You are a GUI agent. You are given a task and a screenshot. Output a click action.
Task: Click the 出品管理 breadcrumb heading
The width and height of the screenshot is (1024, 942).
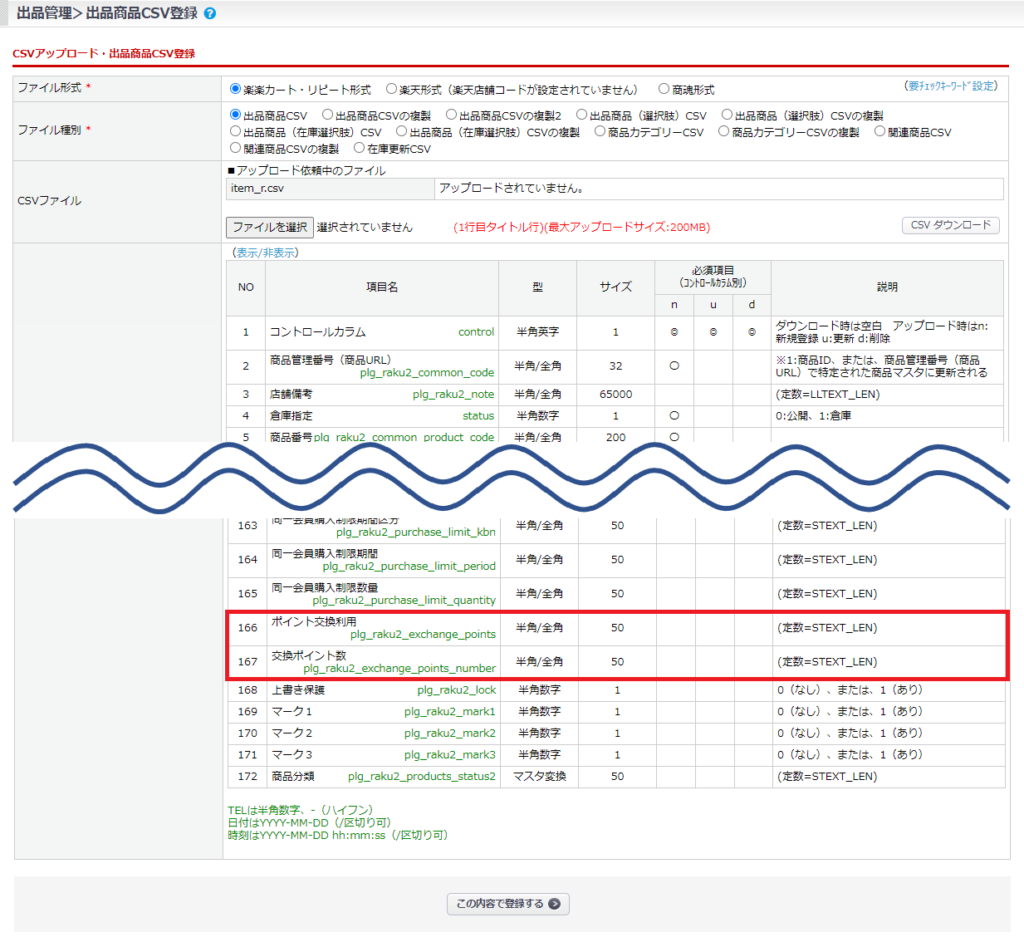(45, 14)
